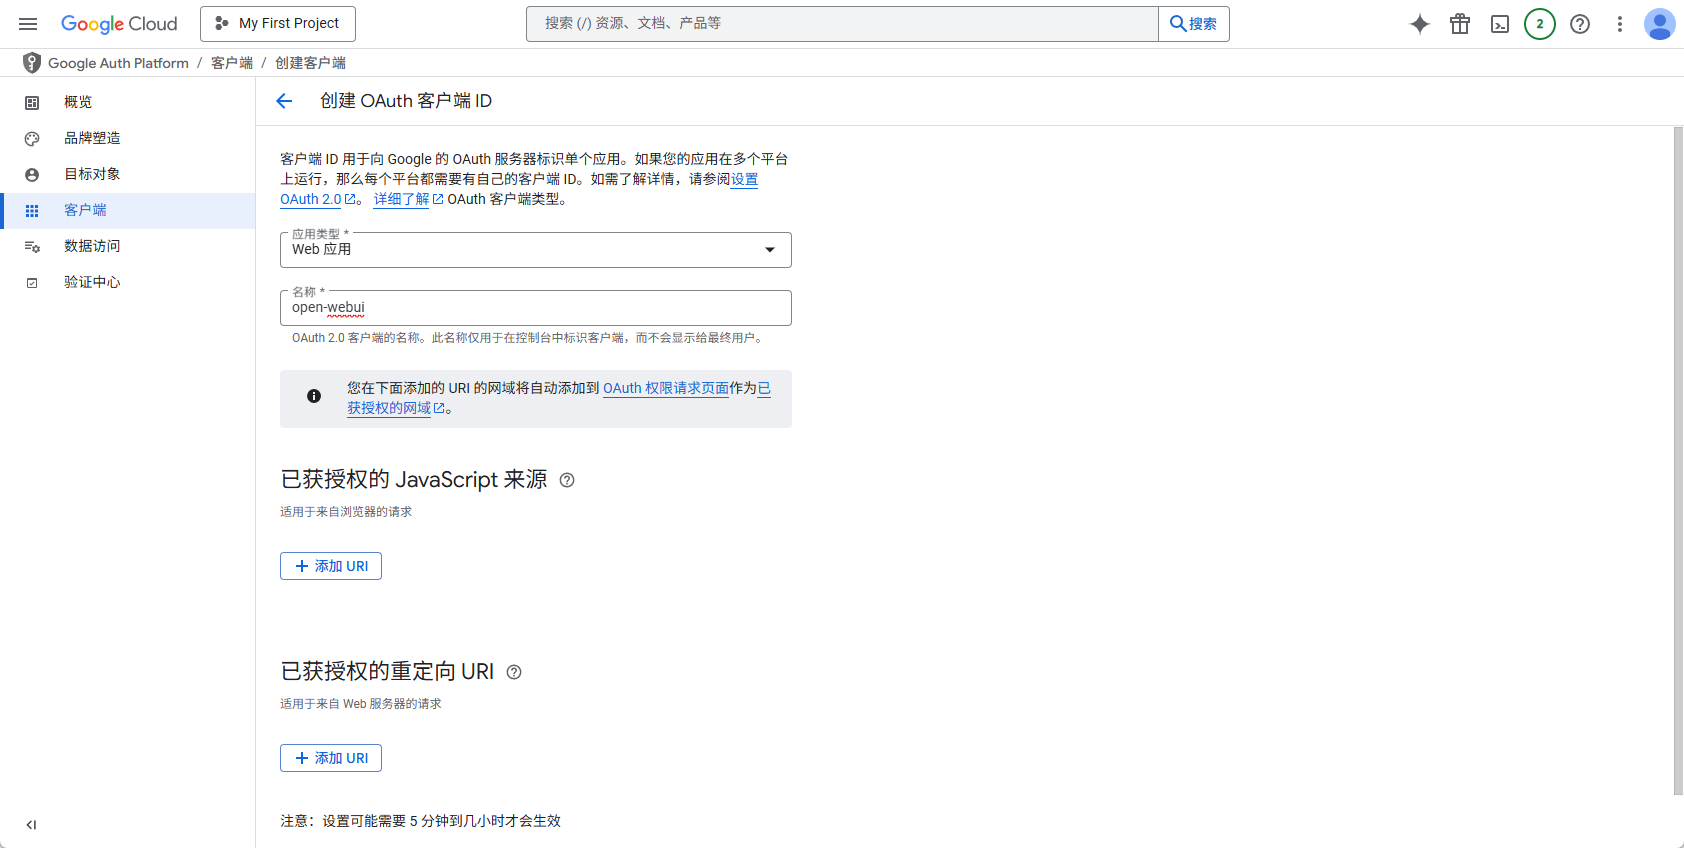
Task: Open 客户端 in the sidebar
Action: tap(128, 210)
